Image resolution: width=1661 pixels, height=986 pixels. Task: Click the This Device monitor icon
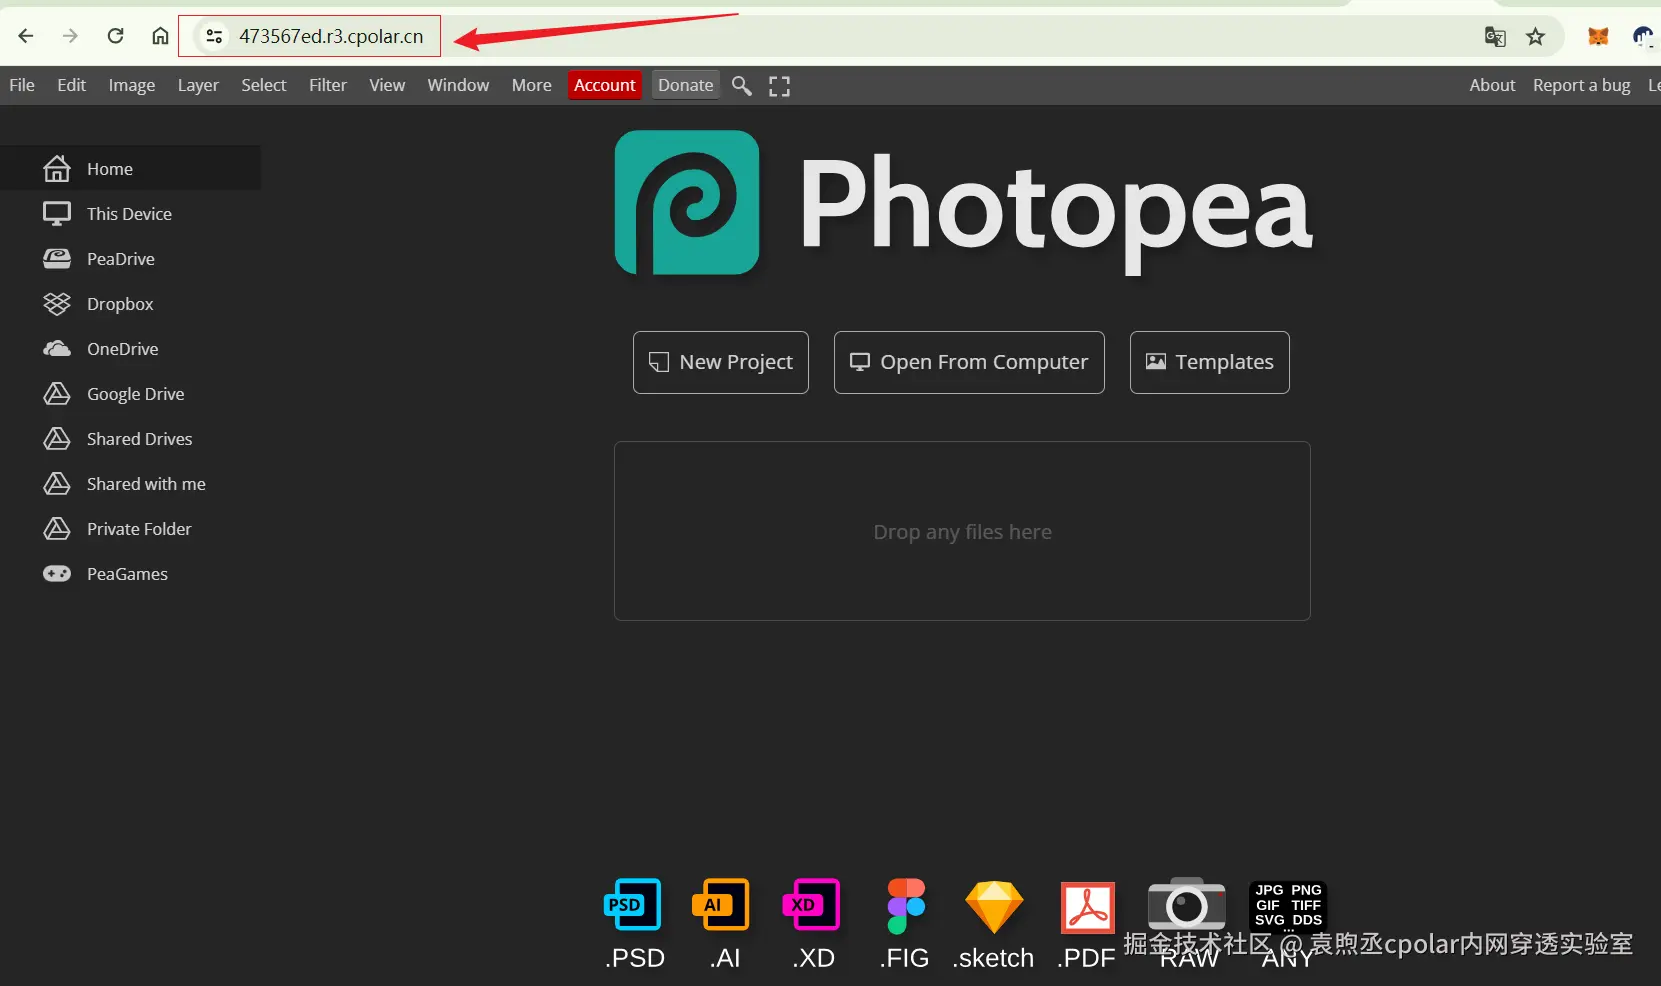point(57,213)
